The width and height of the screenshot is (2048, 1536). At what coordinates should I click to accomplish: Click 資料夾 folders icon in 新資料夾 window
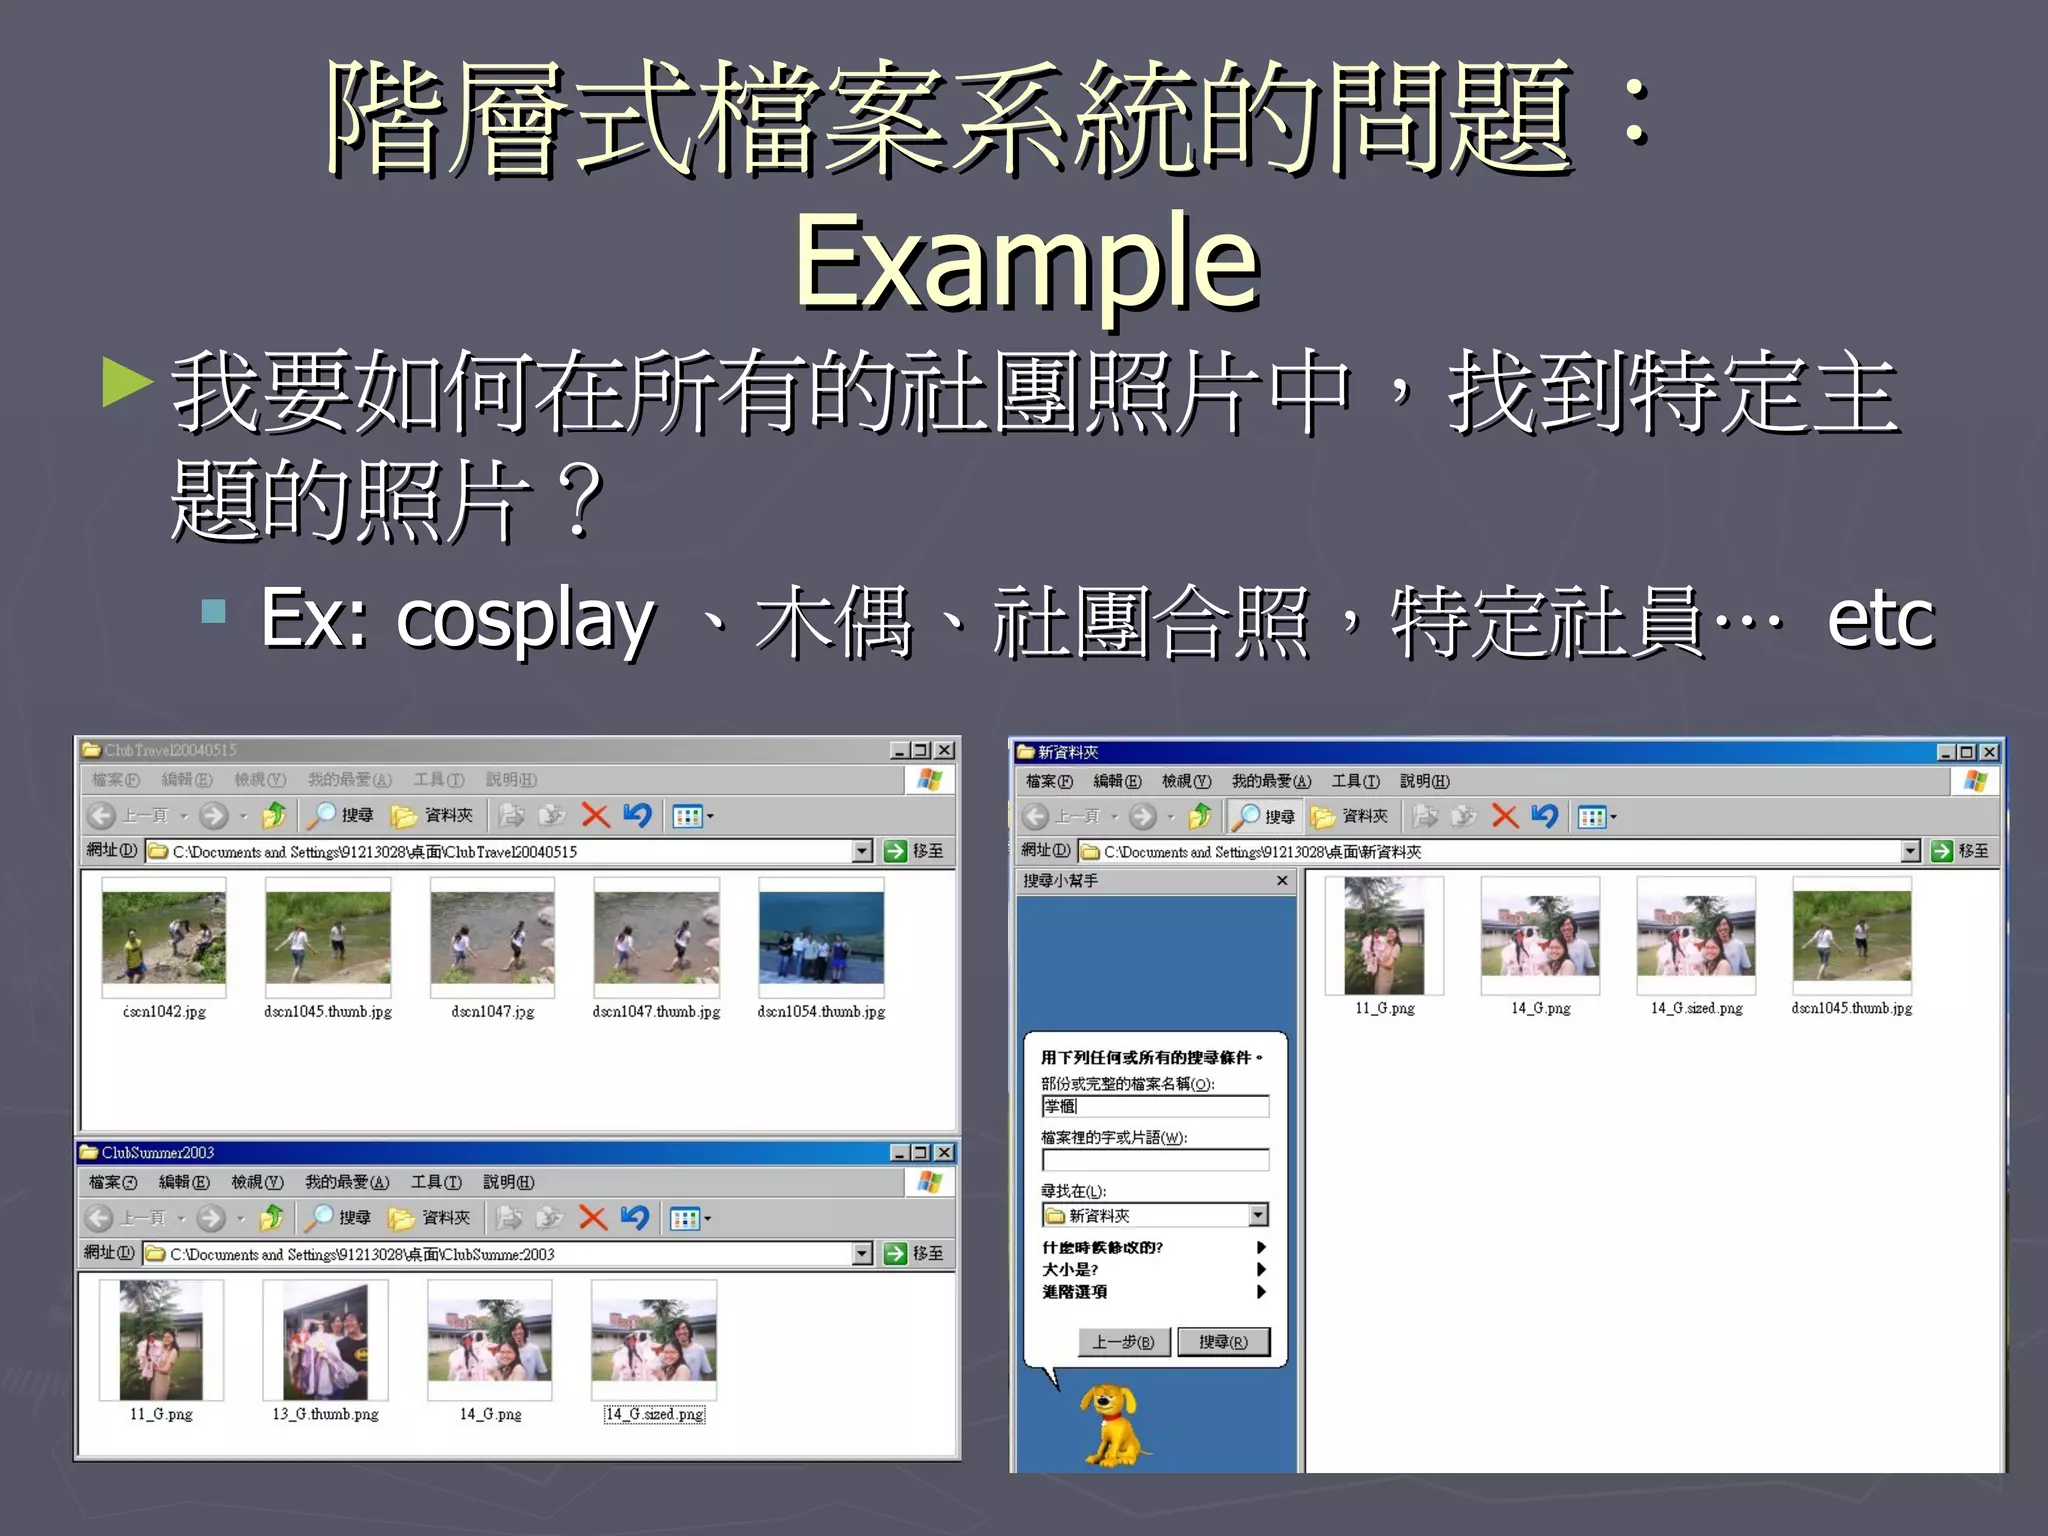[x=1324, y=817]
